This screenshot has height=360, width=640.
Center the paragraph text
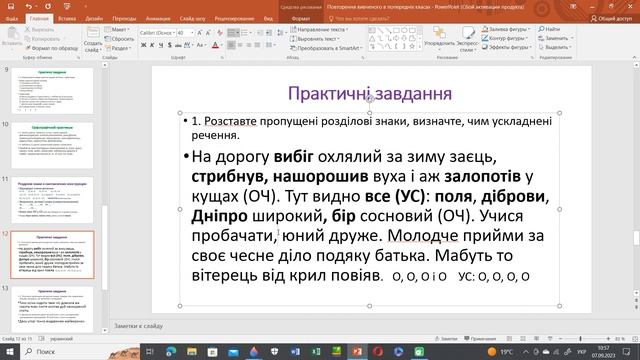pyautogui.click(x=240, y=45)
